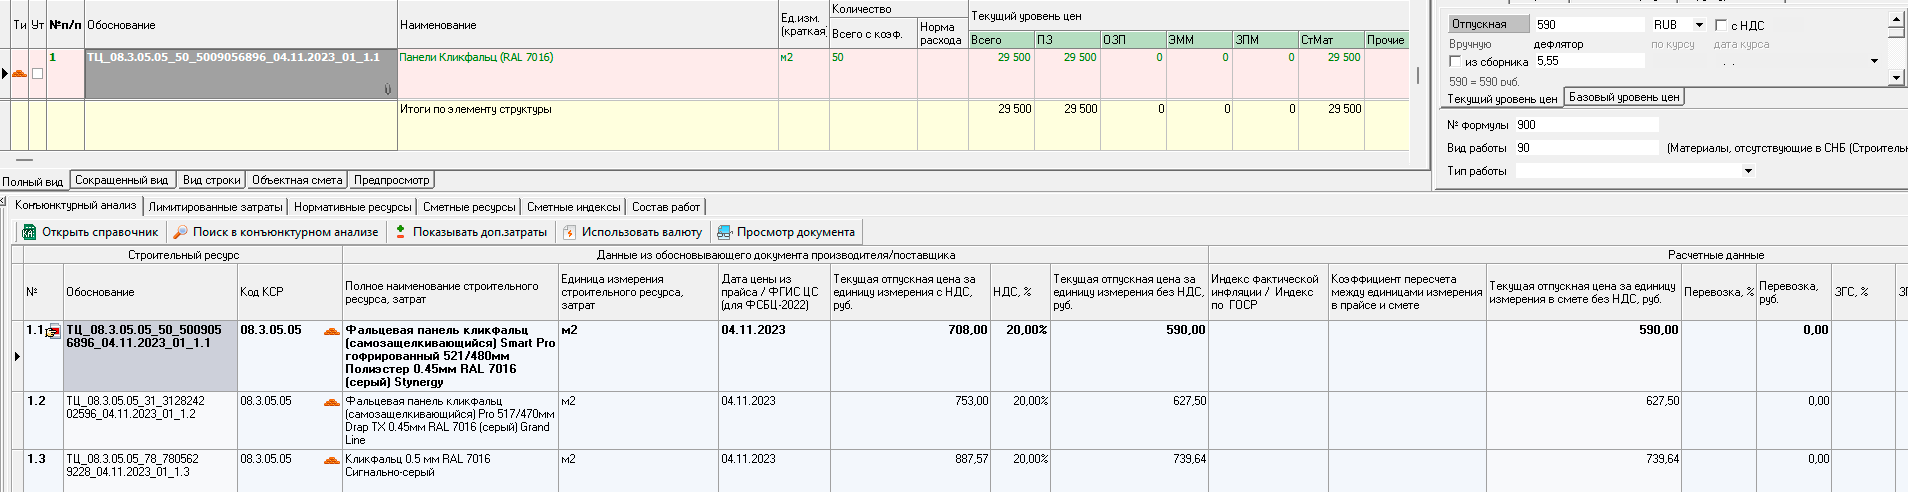Switch to the Сметные ресурсы tab
The width and height of the screenshot is (1908, 492).
pos(468,207)
